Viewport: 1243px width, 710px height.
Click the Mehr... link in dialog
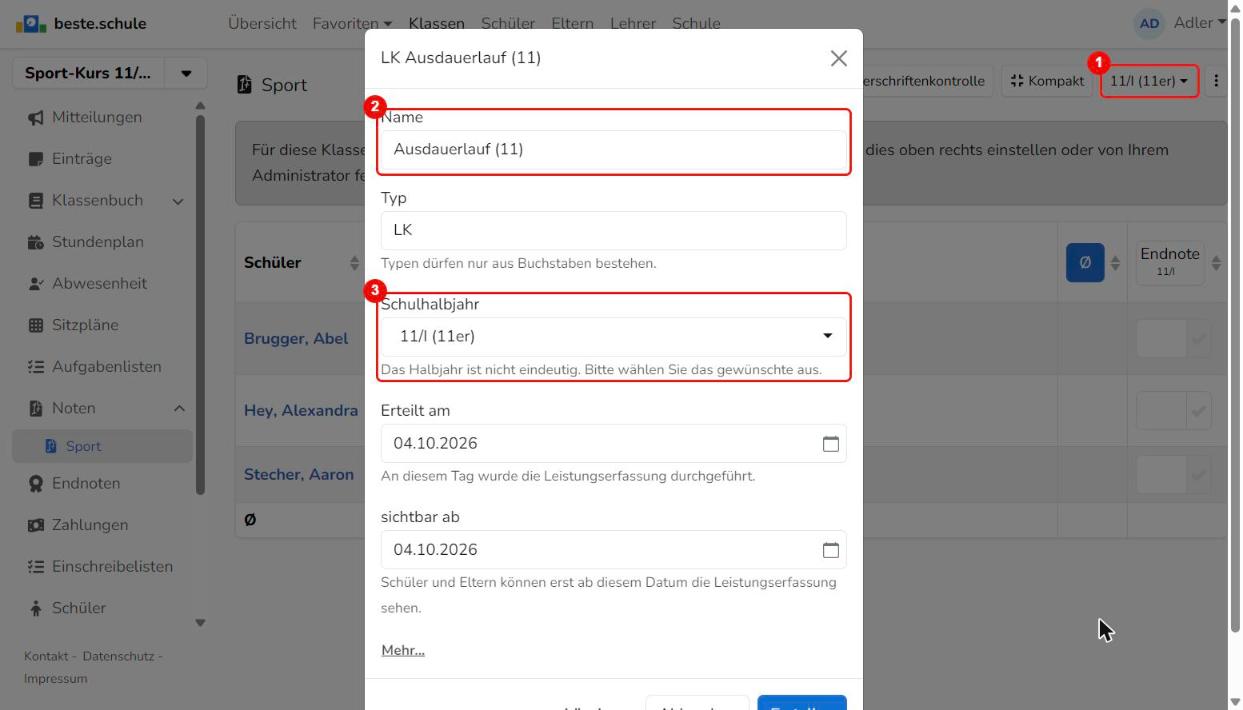[403, 650]
